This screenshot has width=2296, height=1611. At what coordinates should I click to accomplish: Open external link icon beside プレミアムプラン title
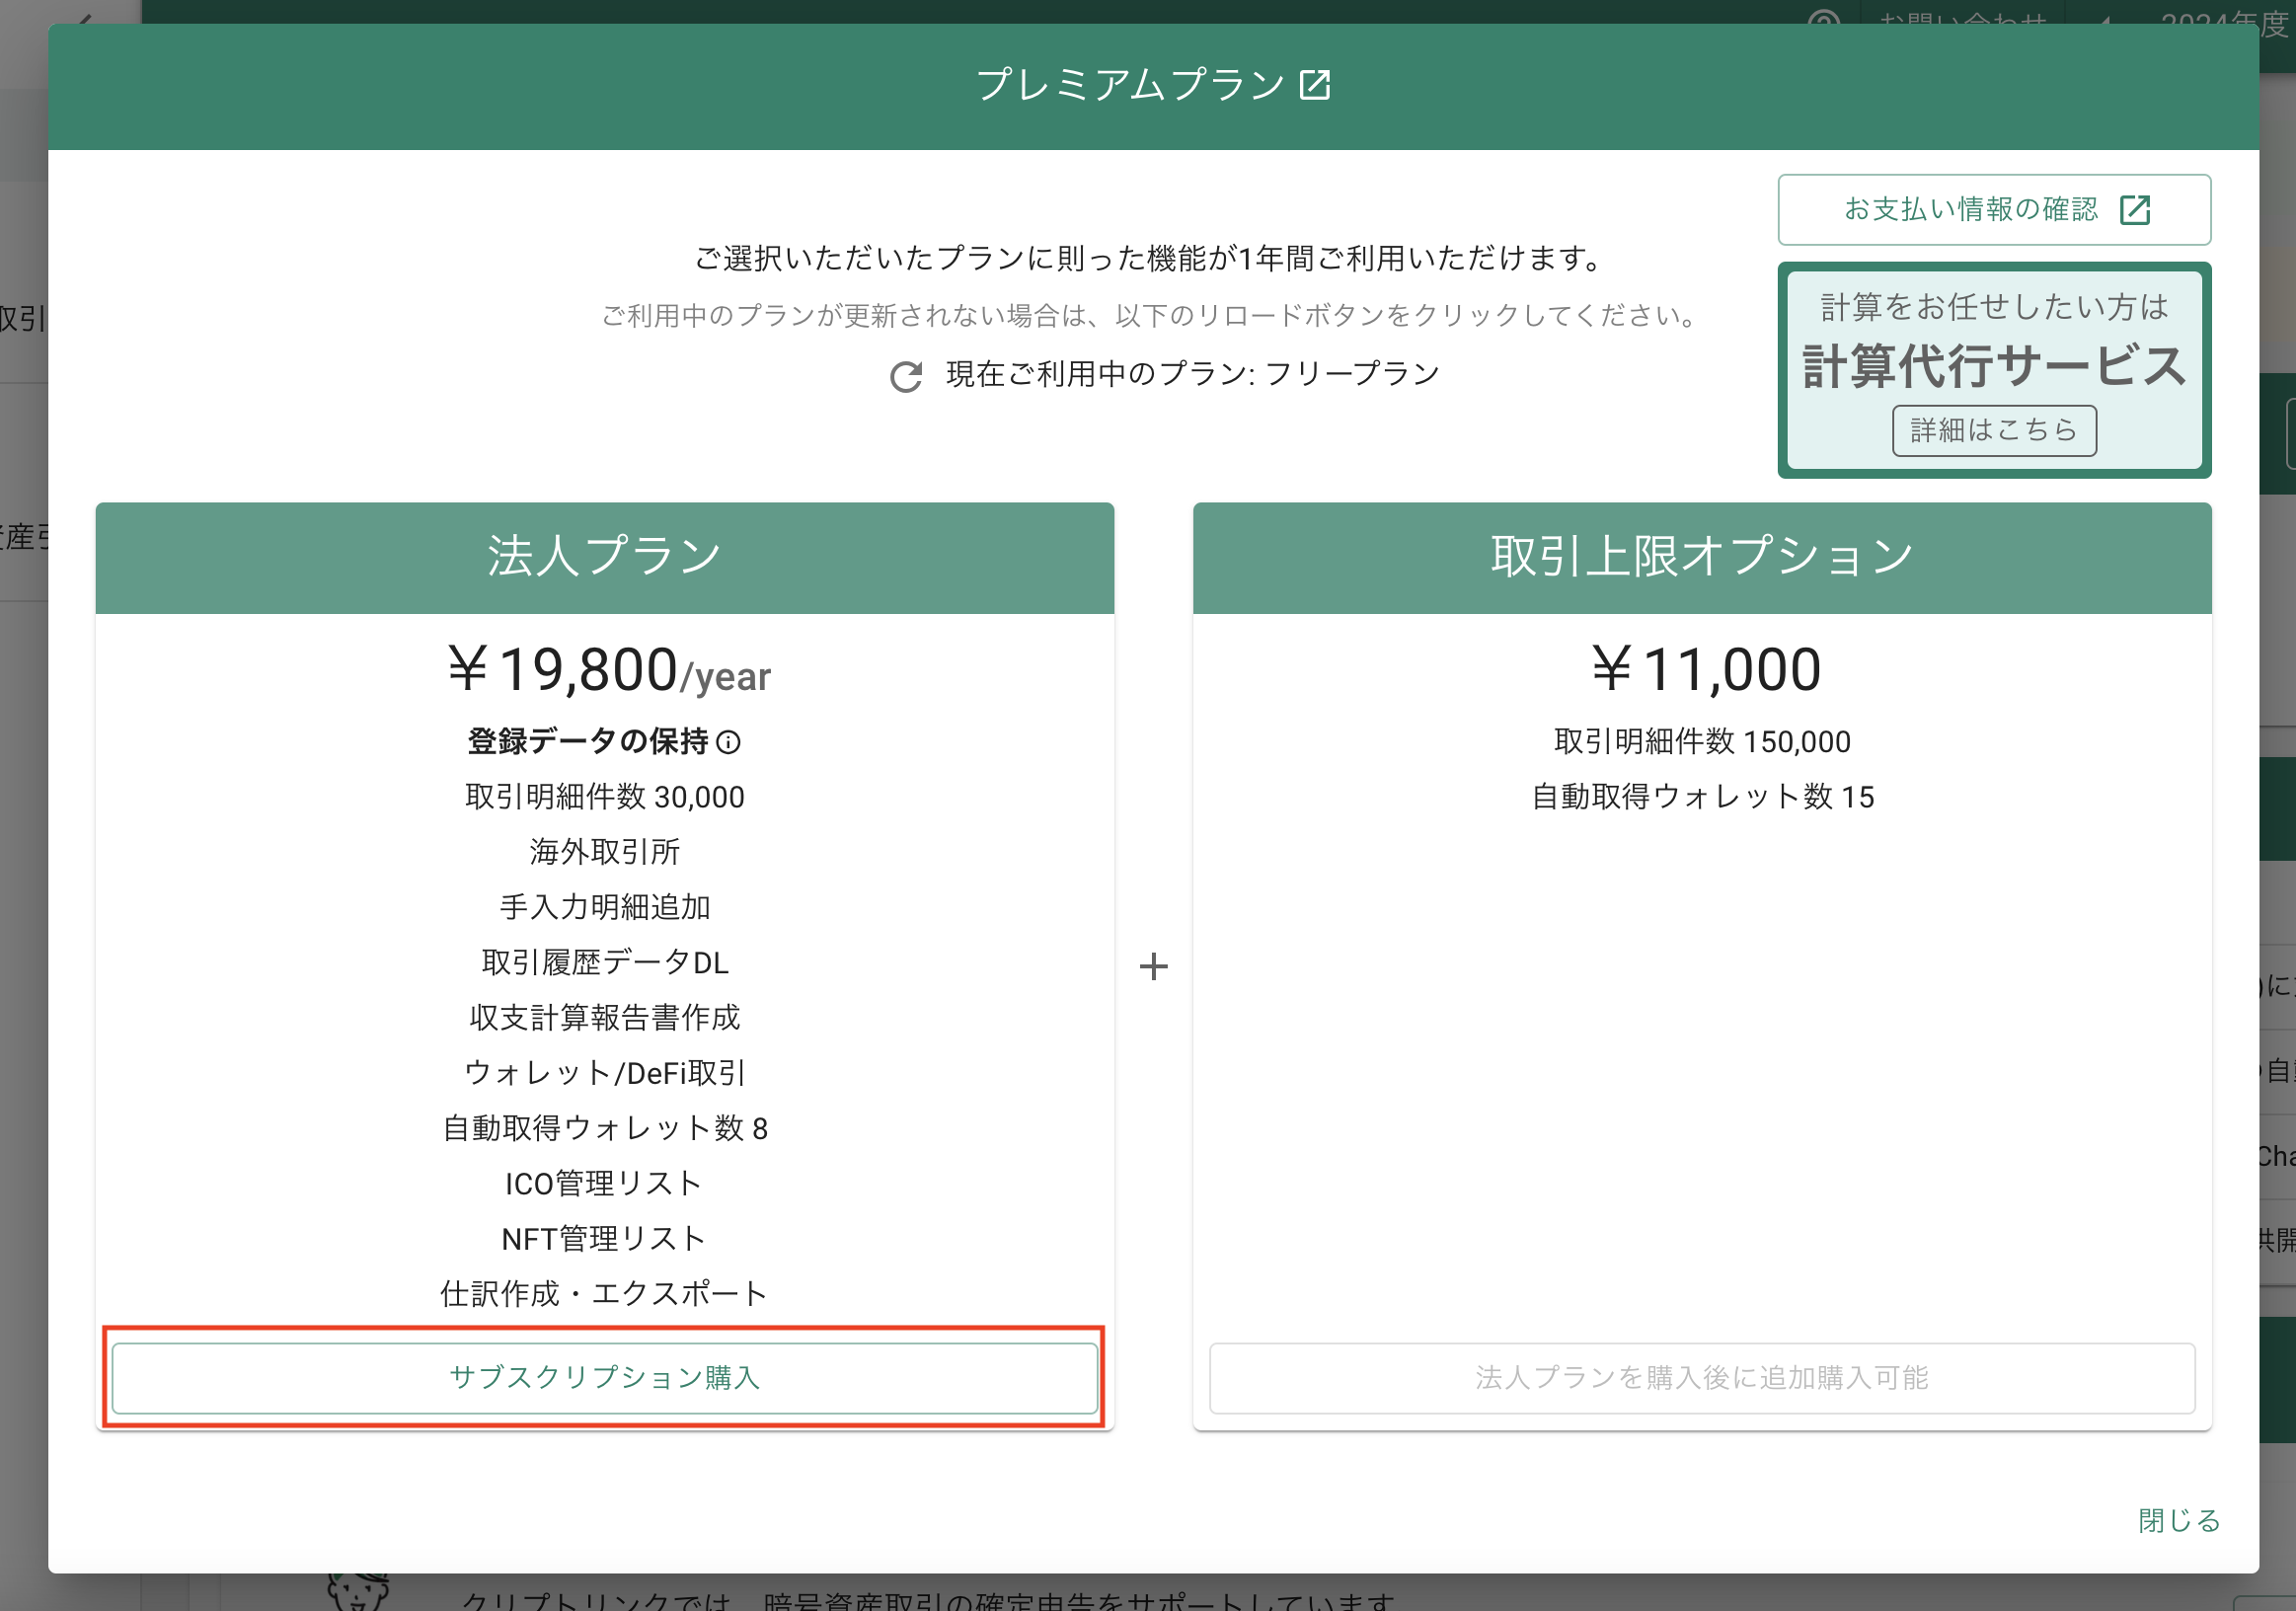(x=1314, y=85)
